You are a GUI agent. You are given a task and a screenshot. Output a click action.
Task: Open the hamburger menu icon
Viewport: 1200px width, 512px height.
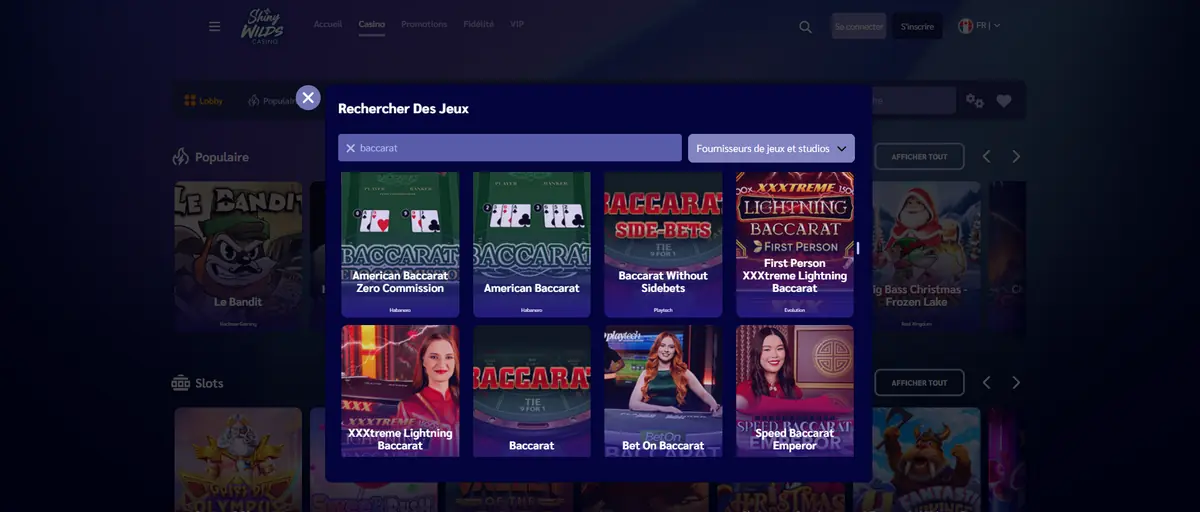coord(214,26)
